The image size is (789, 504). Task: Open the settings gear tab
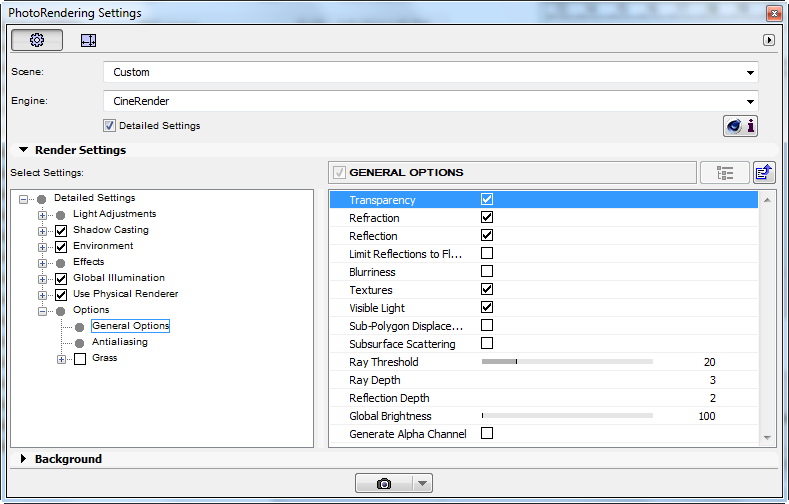click(x=37, y=40)
